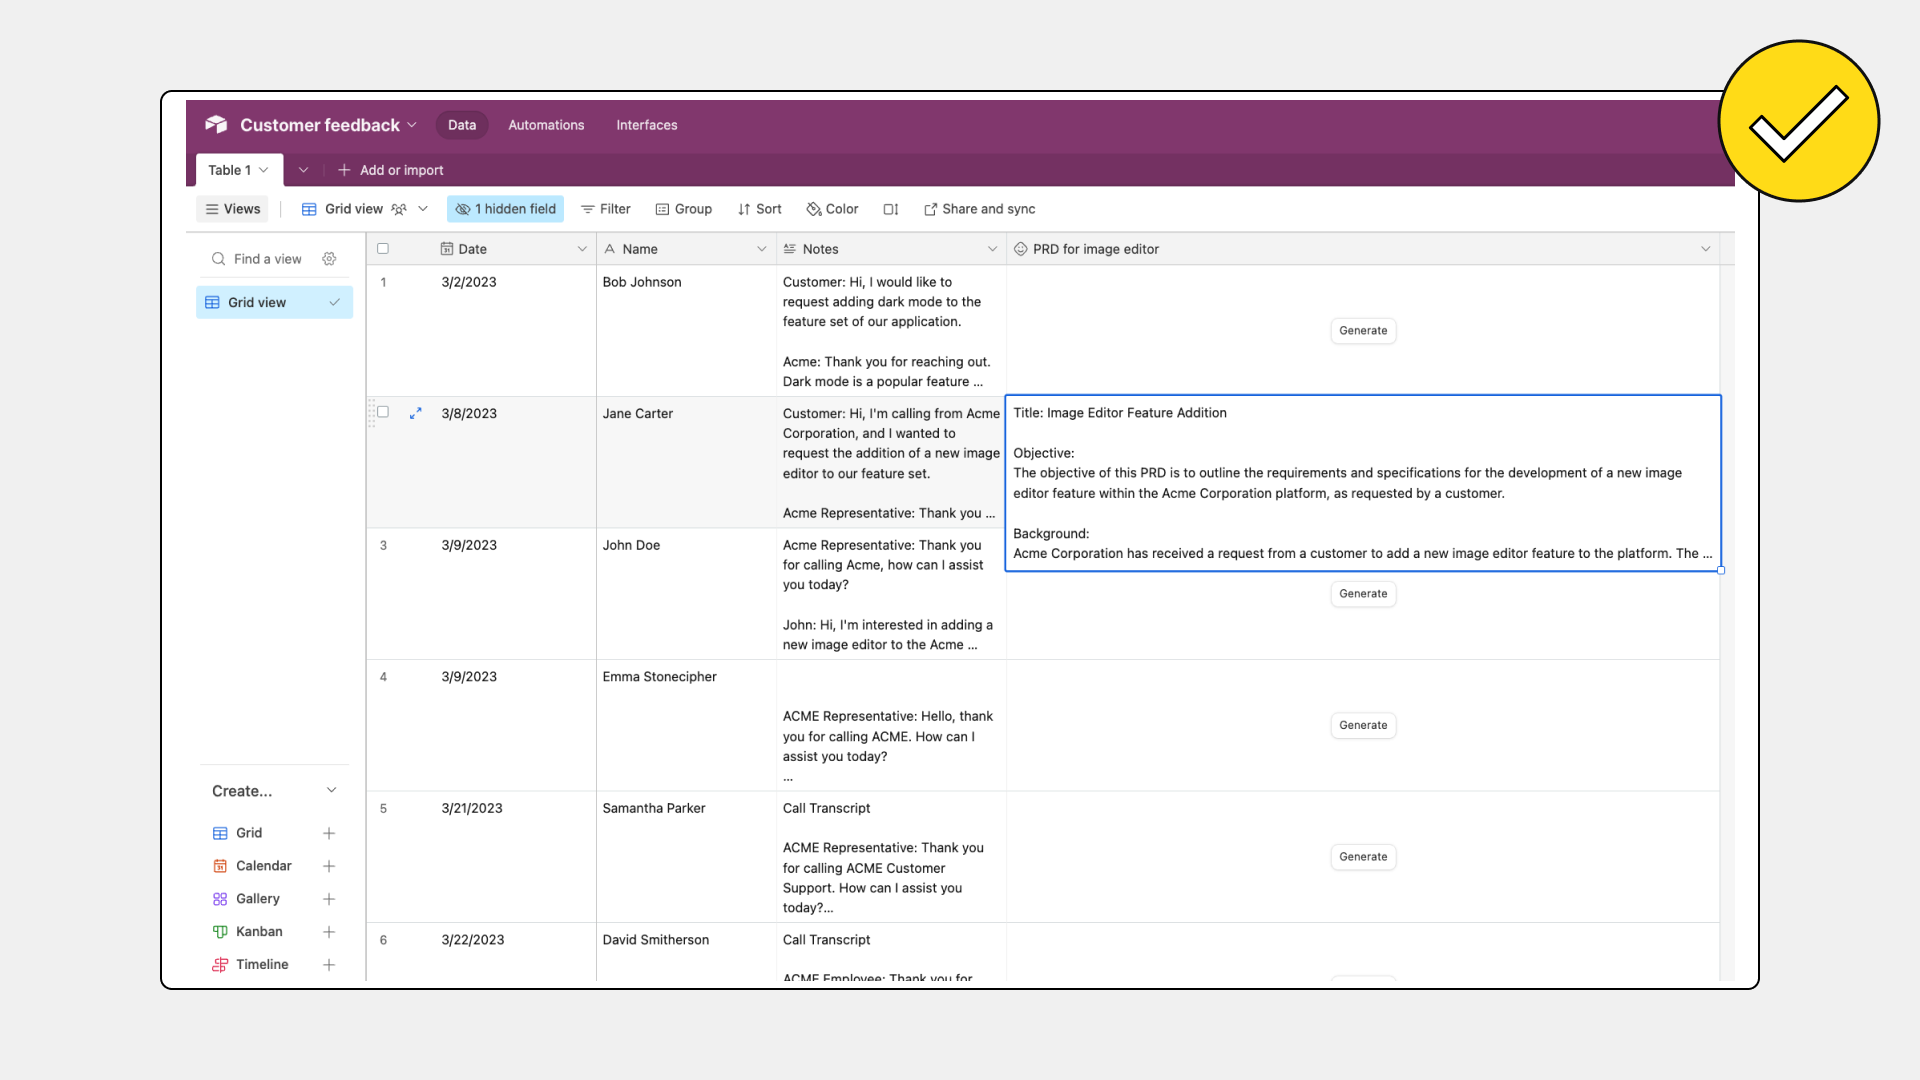Click the plus icon next to Timeline
This screenshot has height=1080, width=1920.
(x=329, y=965)
